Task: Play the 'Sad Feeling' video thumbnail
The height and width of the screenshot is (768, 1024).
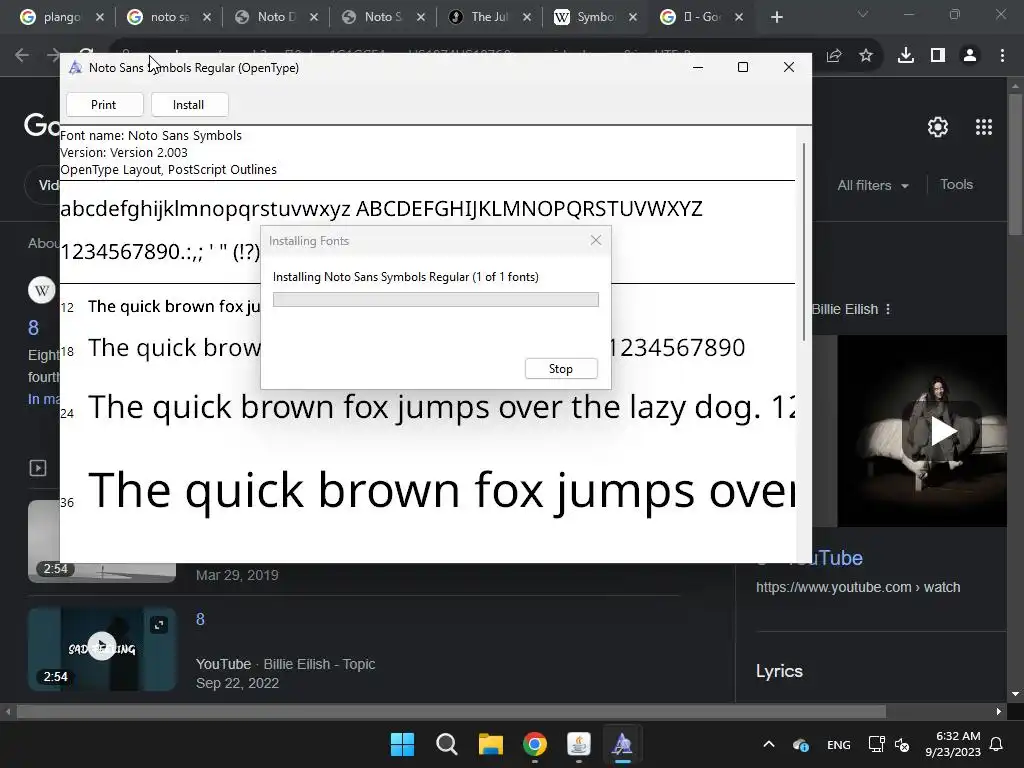Action: click(x=102, y=647)
